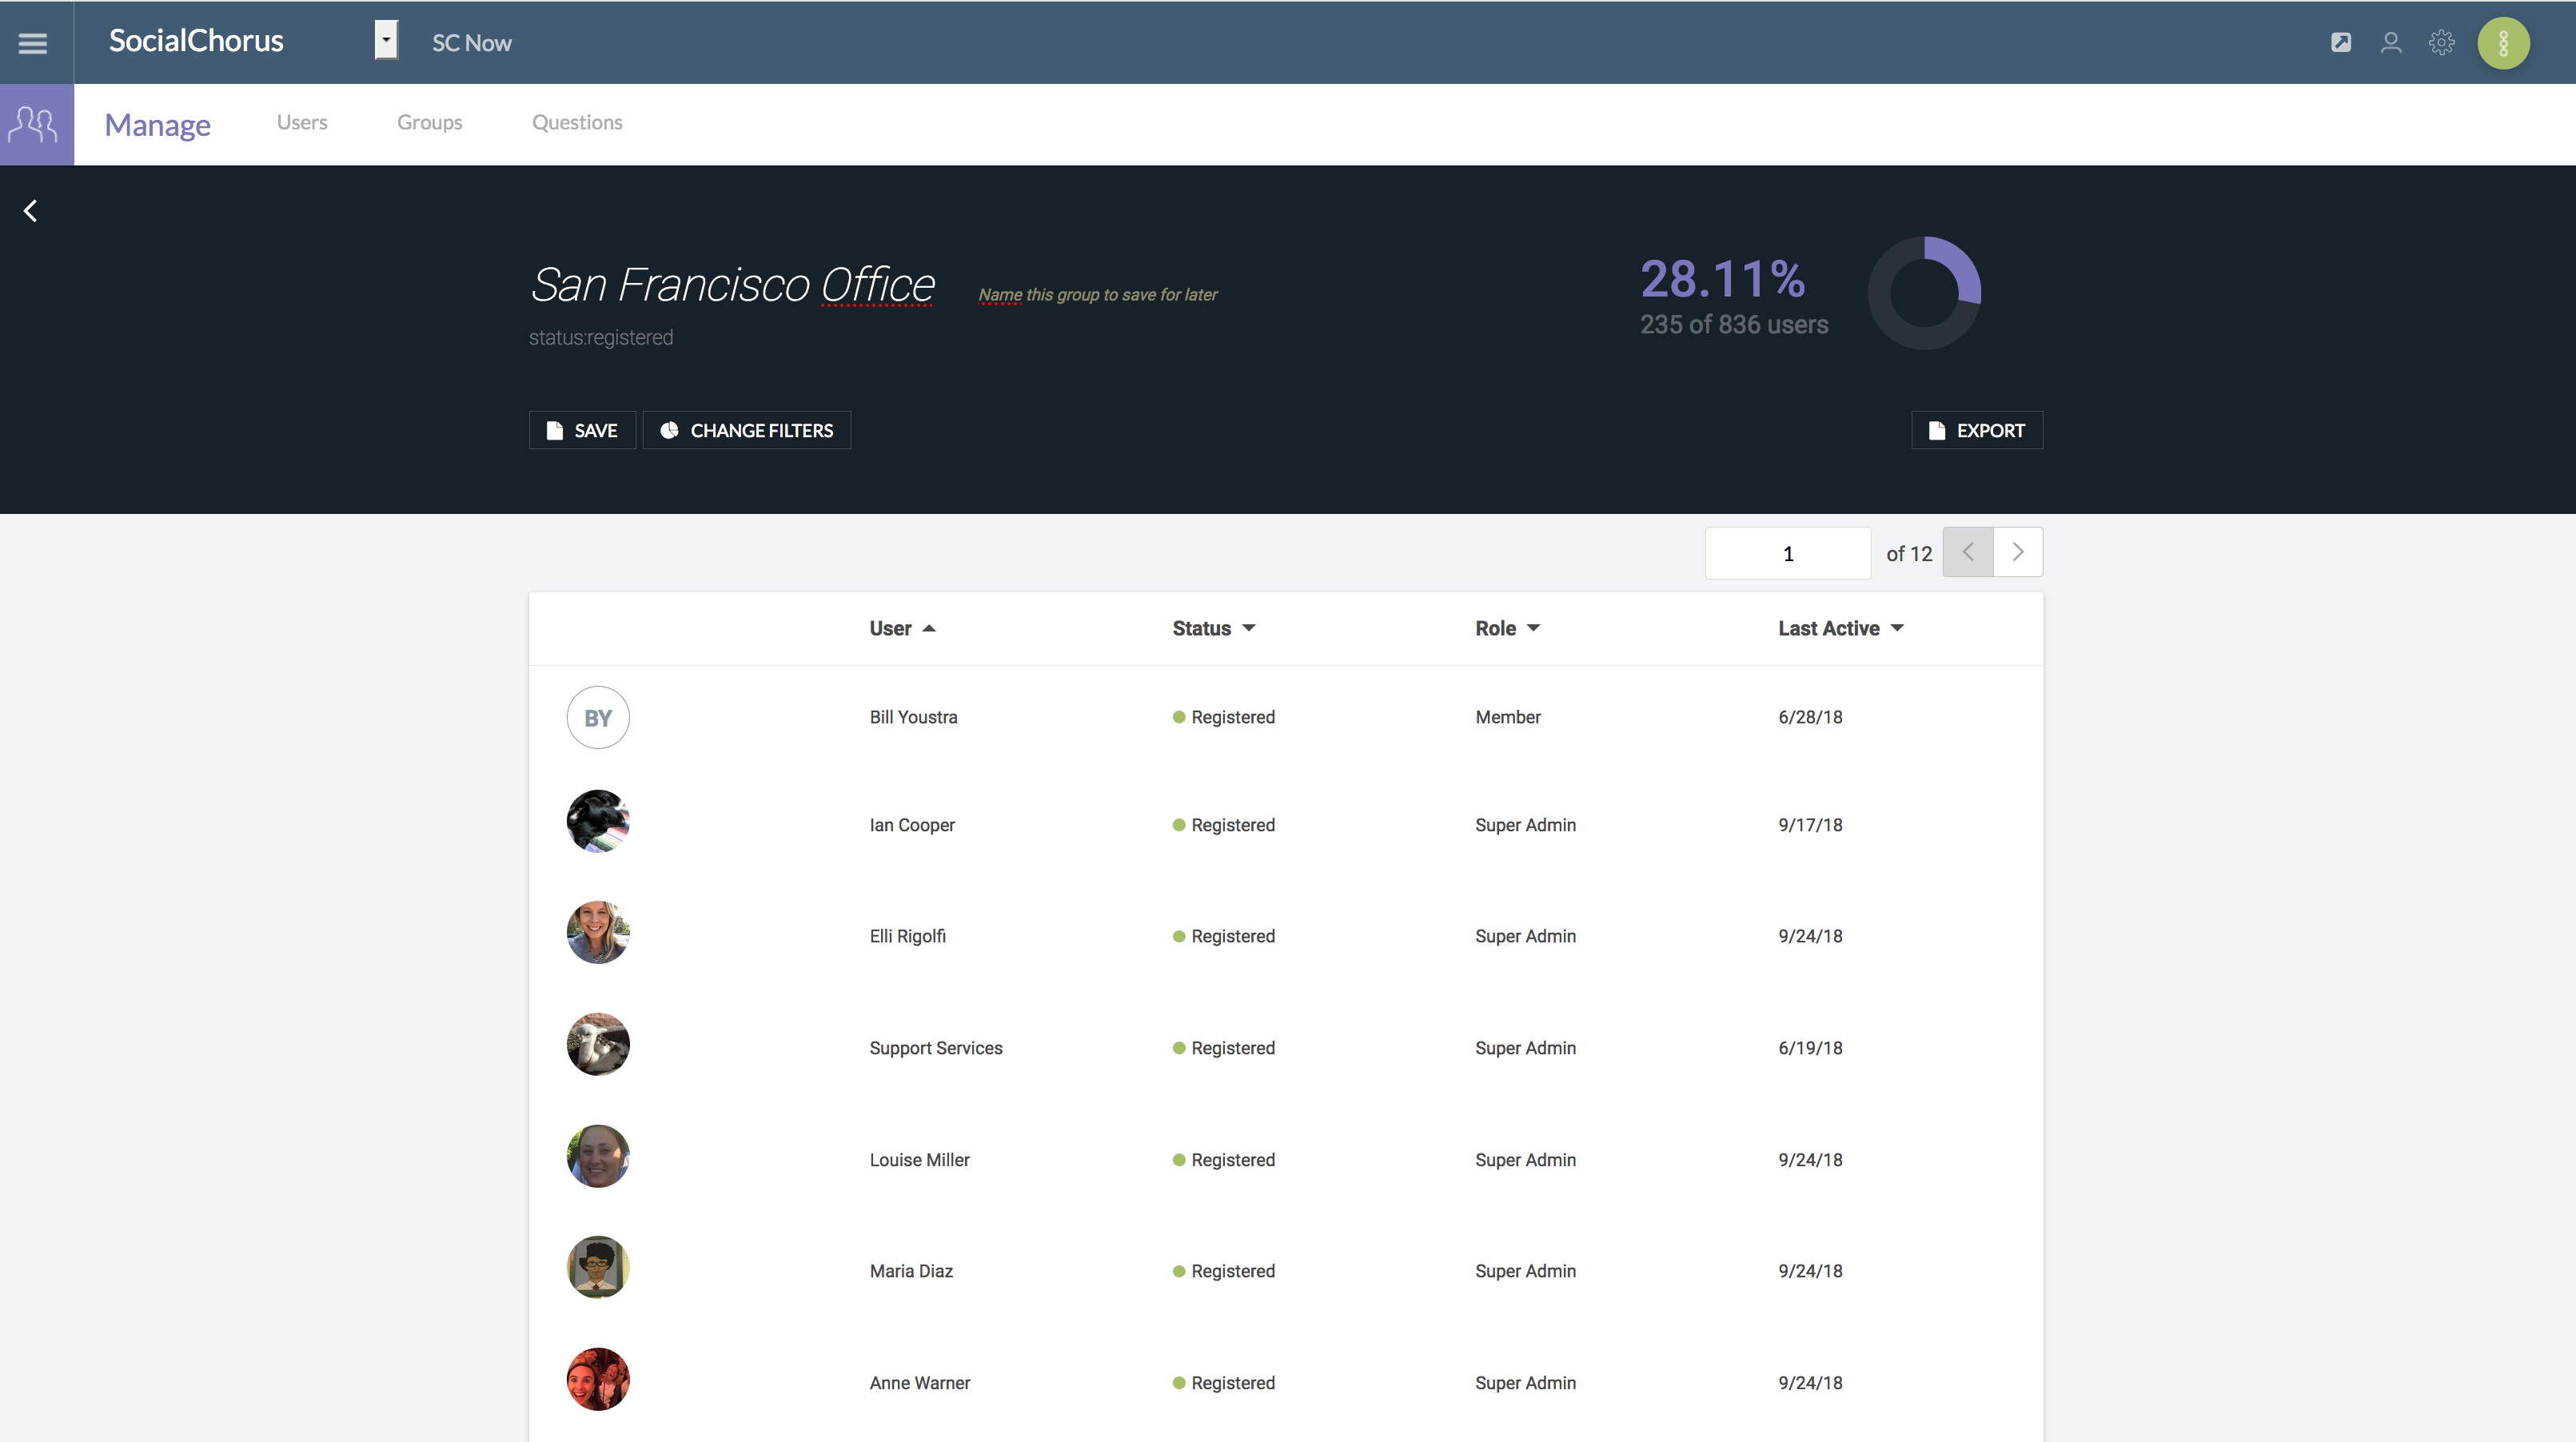Switch to the Groups tab
Image resolution: width=2576 pixels, height=1442 pixels.
429,122
